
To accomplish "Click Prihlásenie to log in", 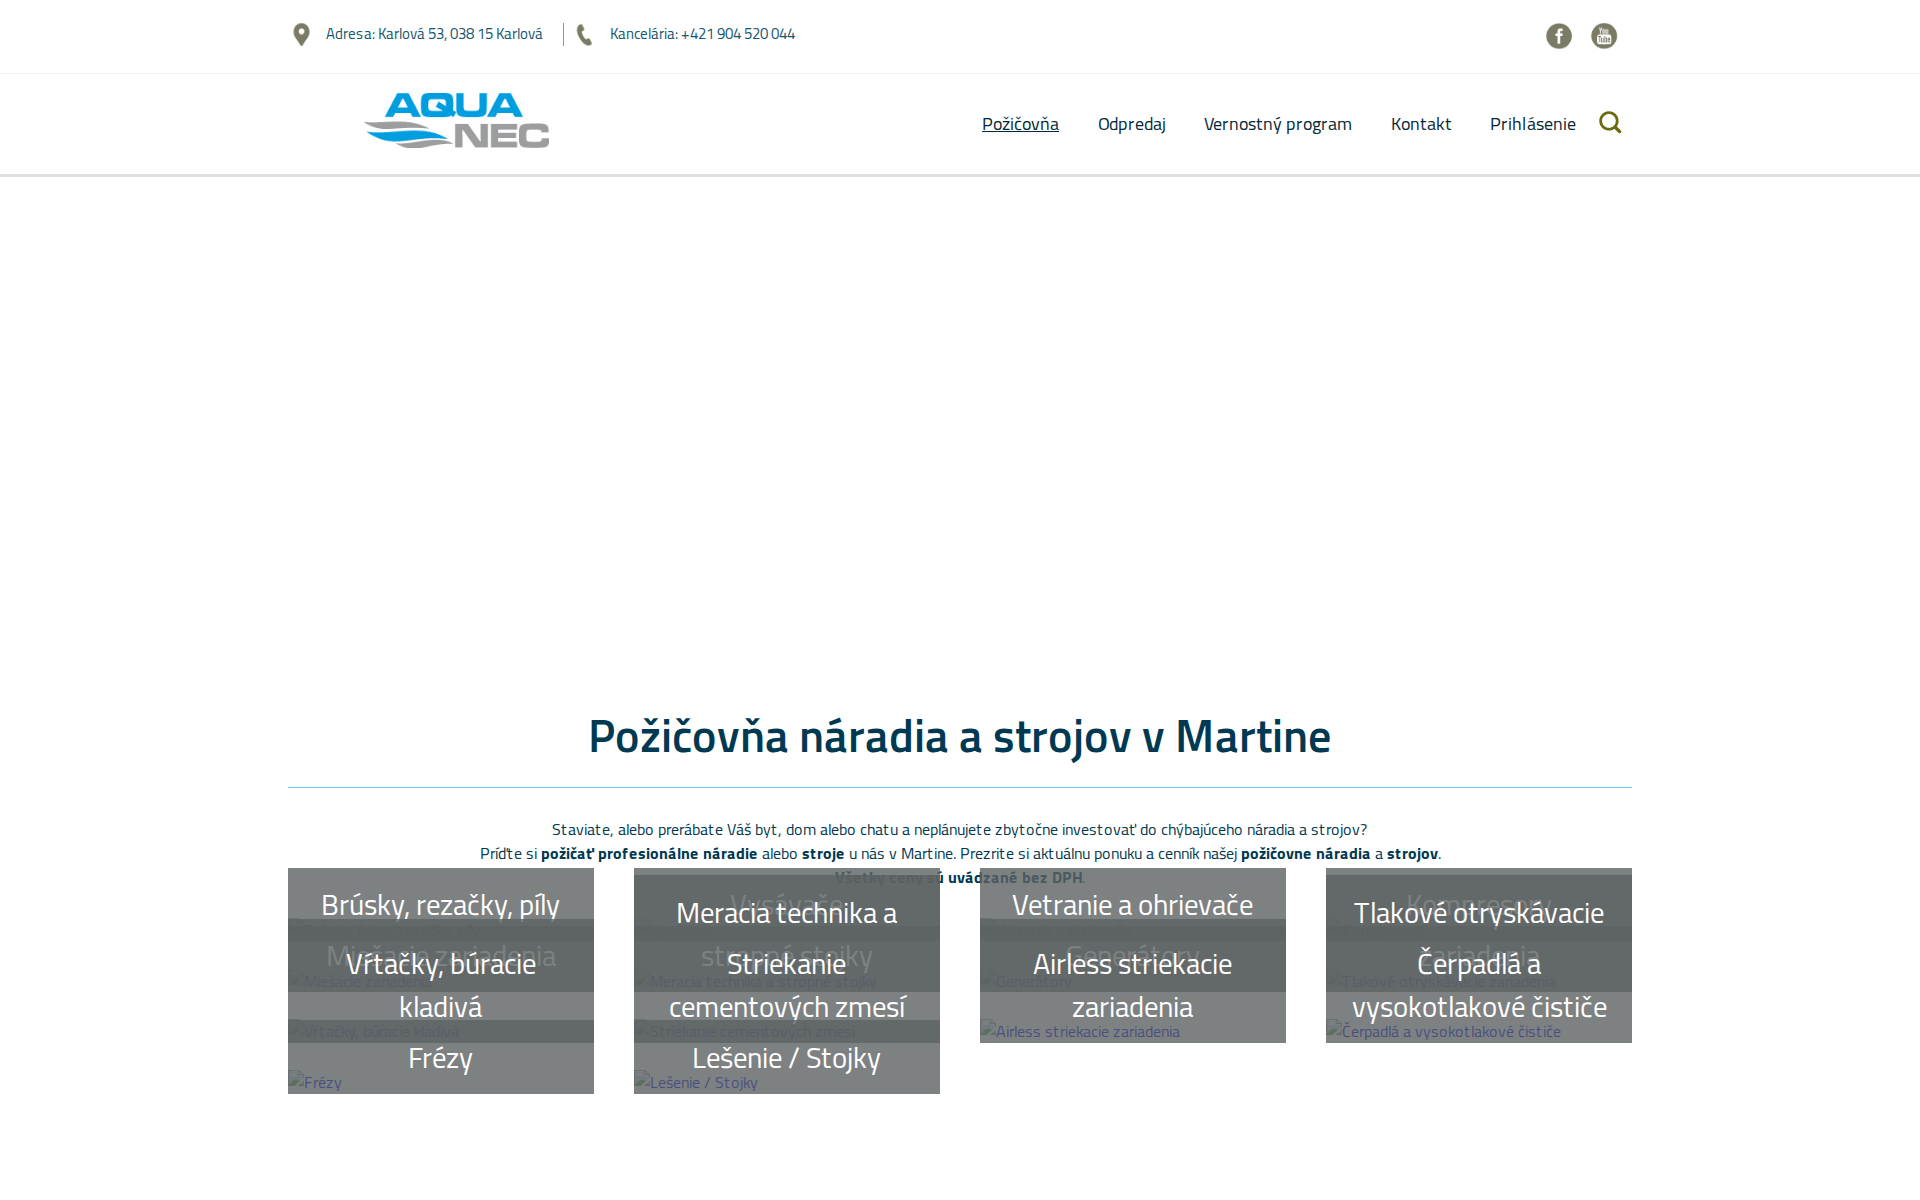I will (1533, 124).
